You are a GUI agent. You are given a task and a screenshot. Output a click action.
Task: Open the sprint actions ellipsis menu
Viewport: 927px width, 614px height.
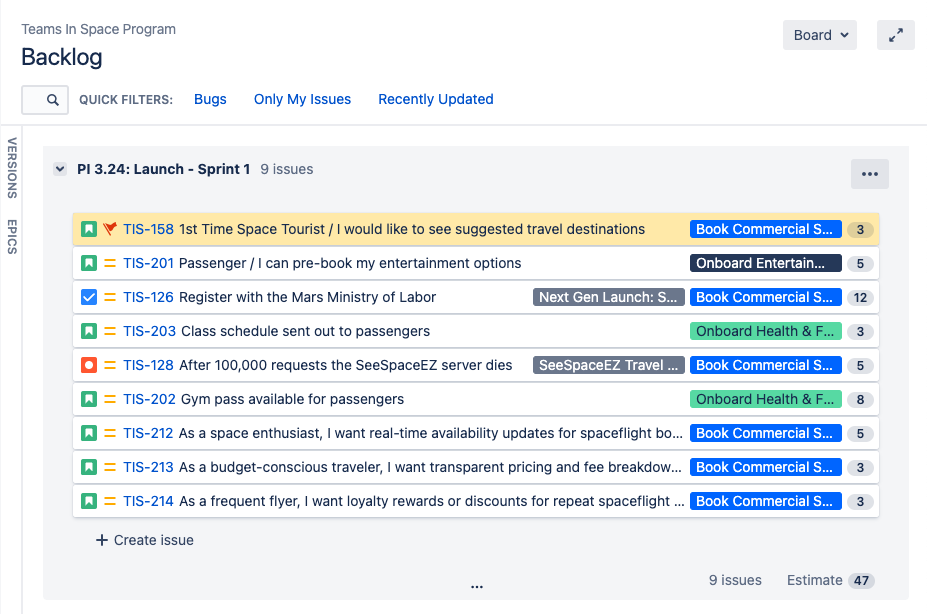pos(868,173)
